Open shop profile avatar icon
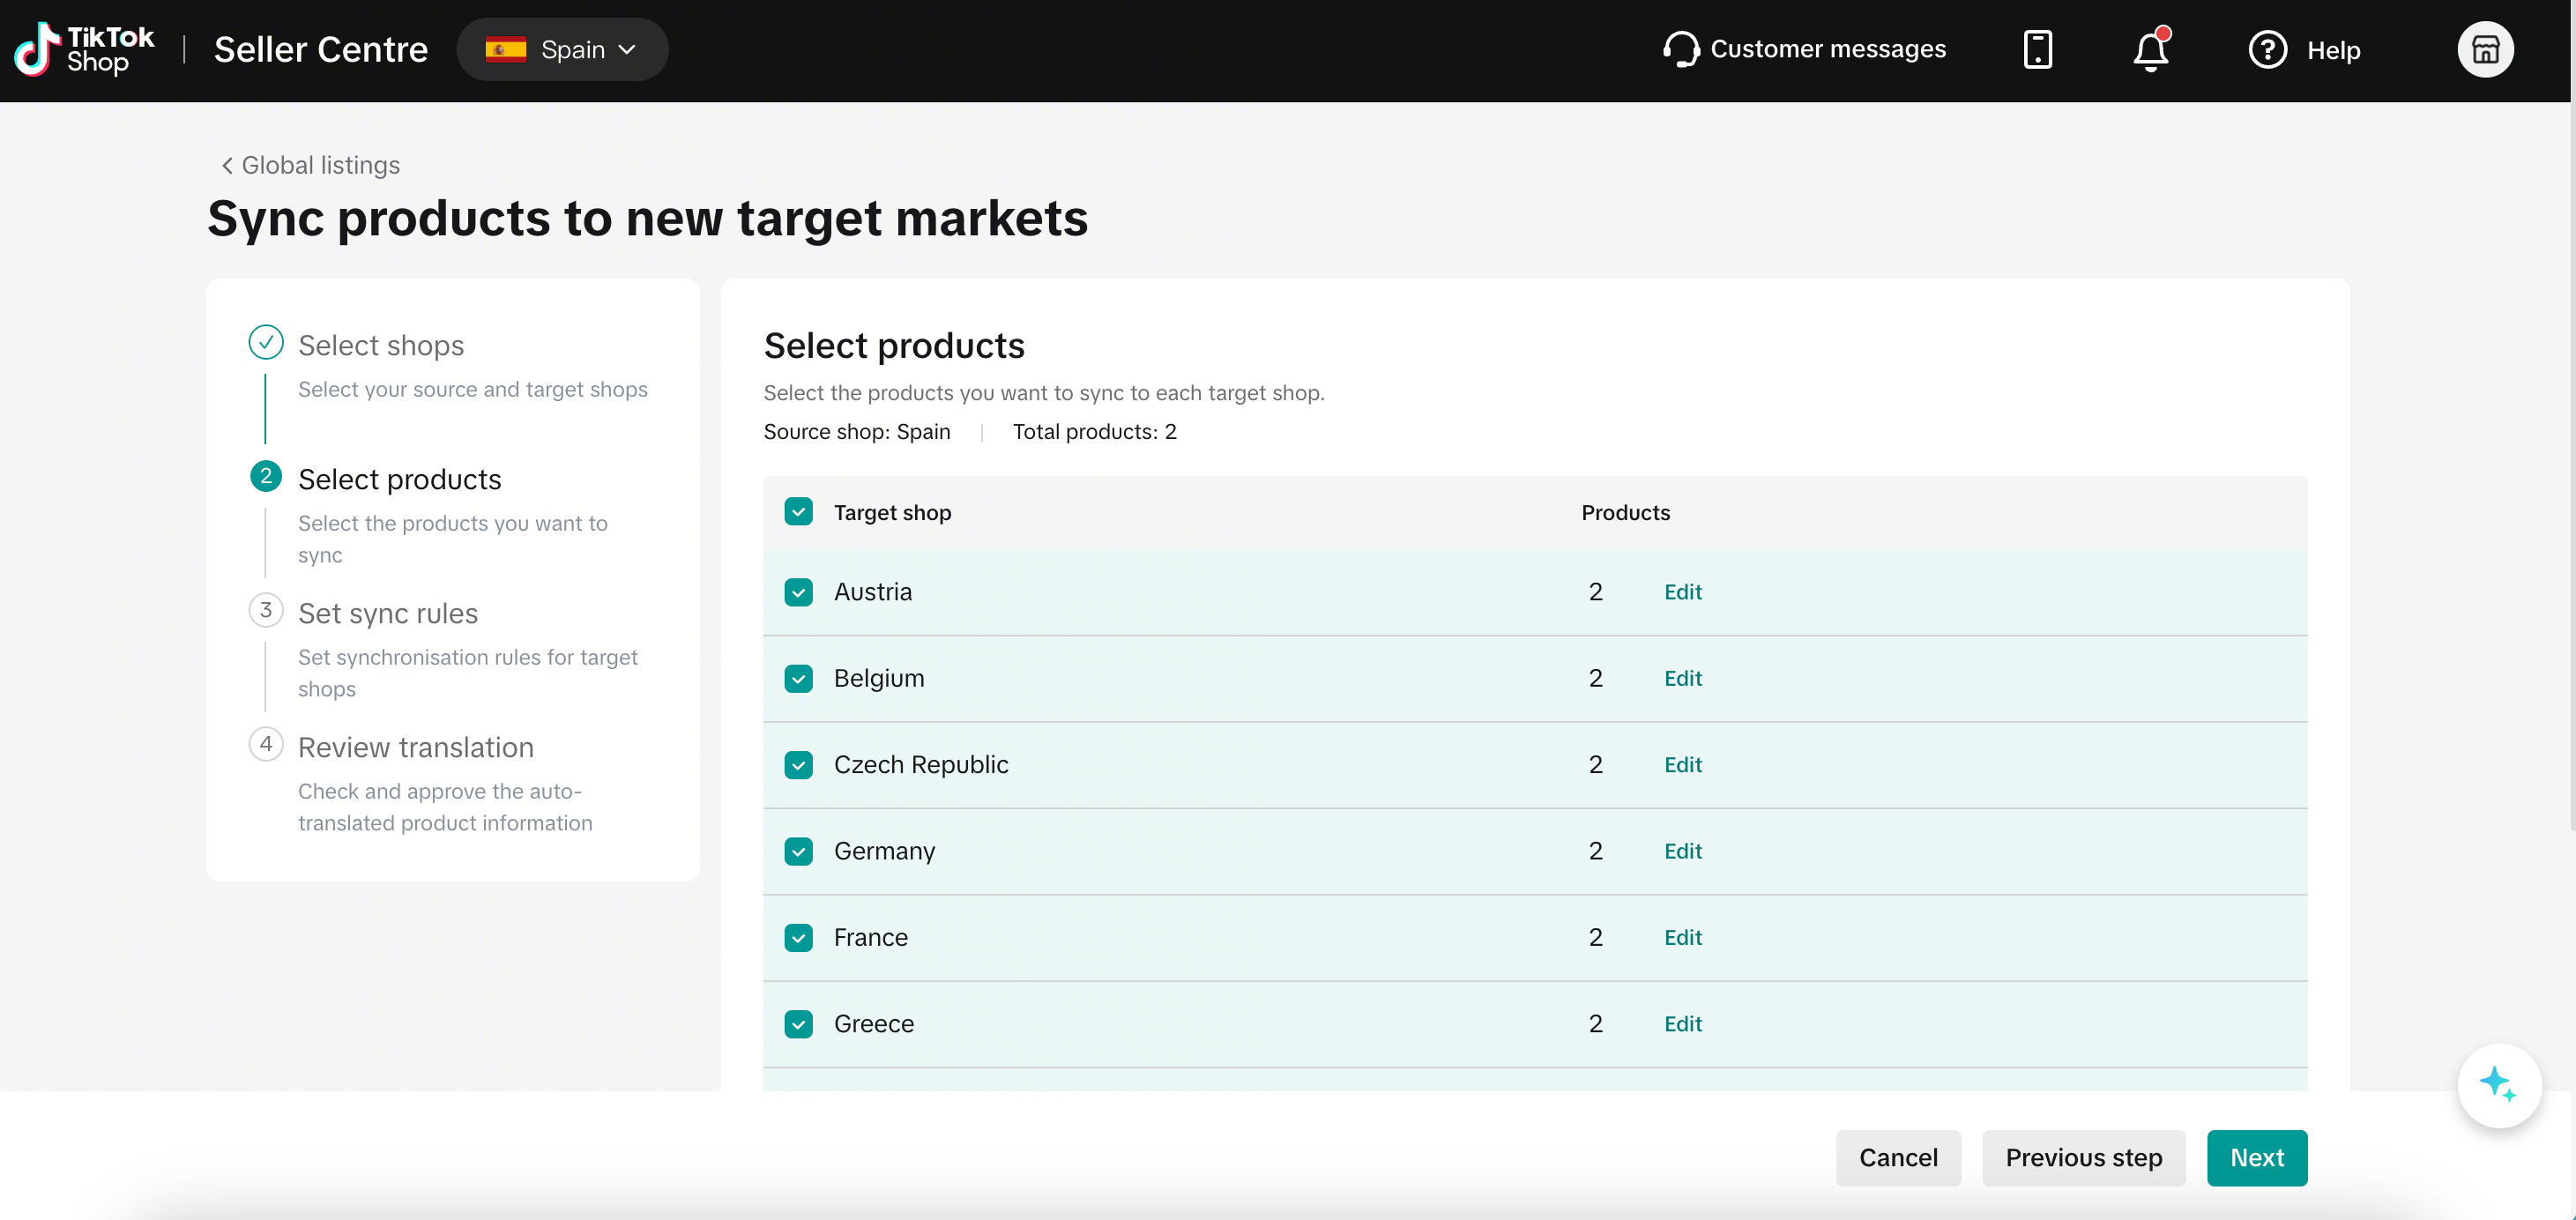Viewport: 2576px width, 1220px height. 2485,49
